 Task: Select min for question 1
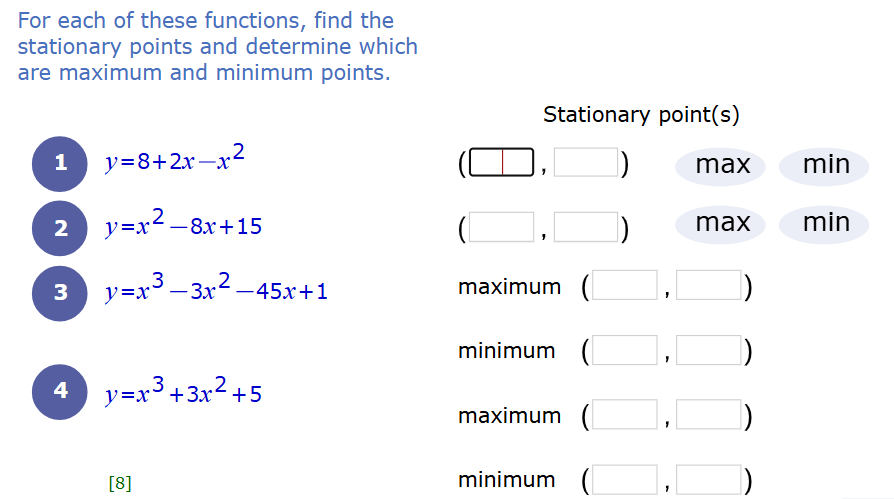point(824,166)
